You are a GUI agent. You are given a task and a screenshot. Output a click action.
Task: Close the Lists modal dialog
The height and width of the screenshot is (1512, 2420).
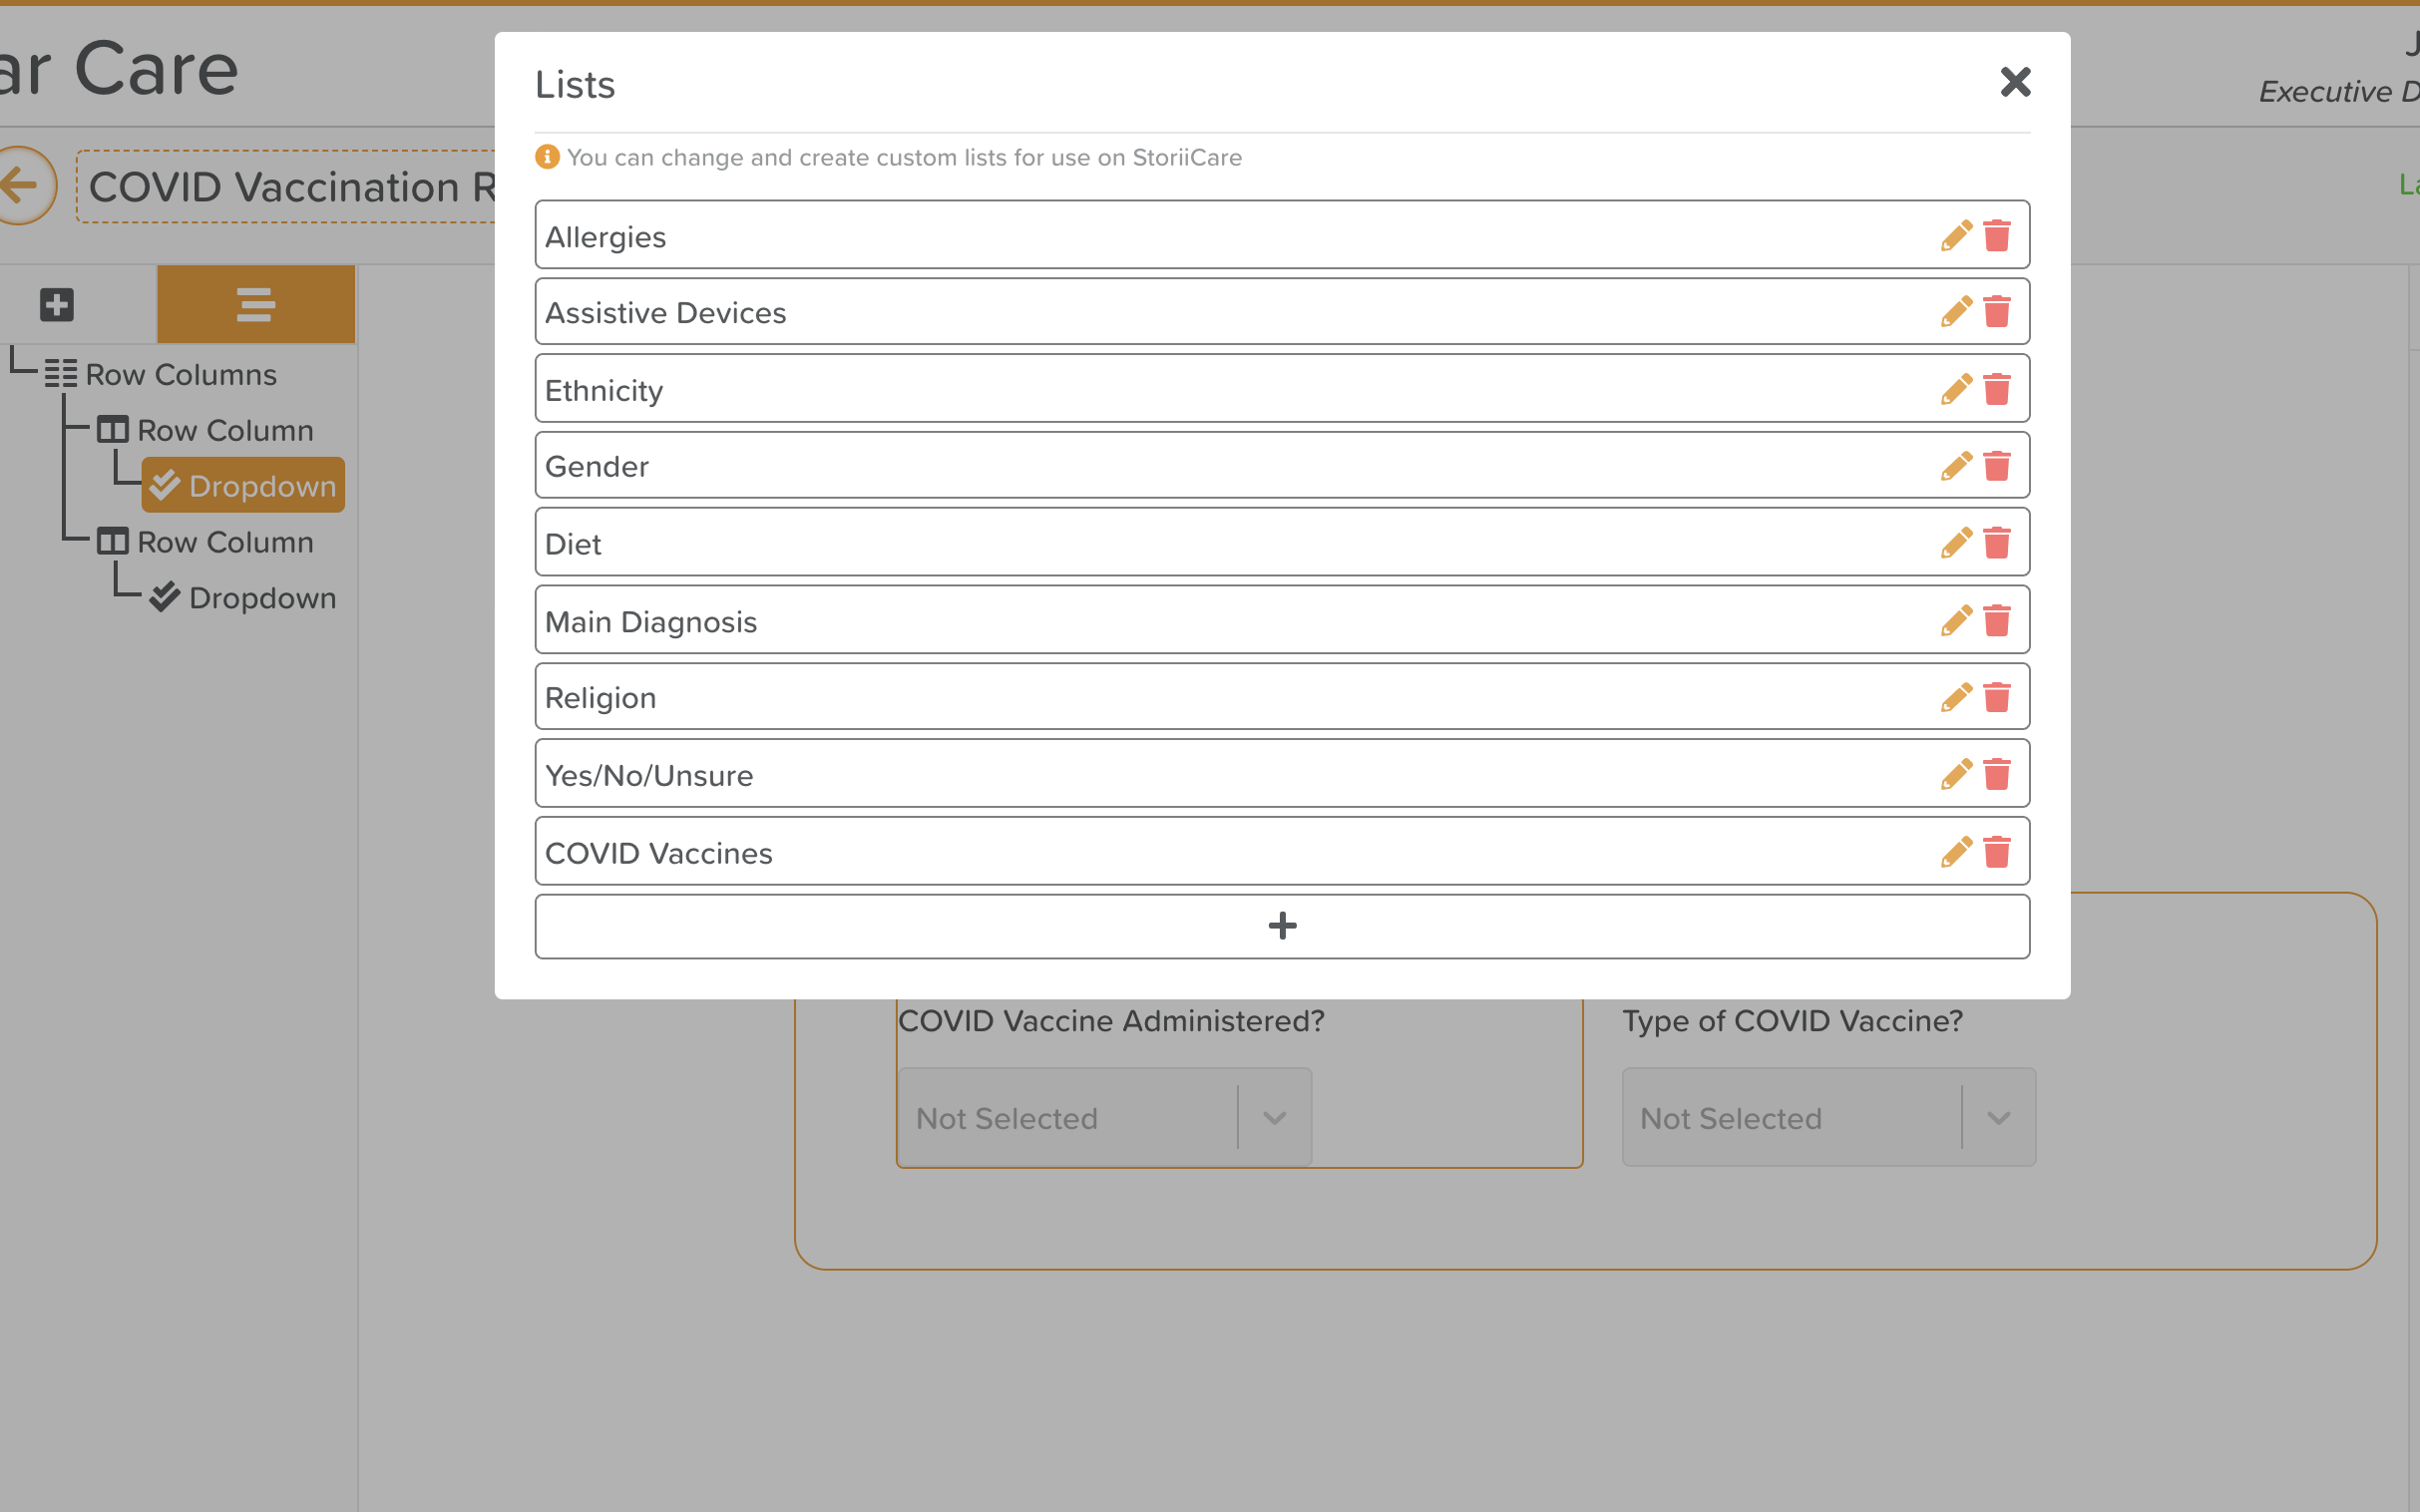[2012, 80]
